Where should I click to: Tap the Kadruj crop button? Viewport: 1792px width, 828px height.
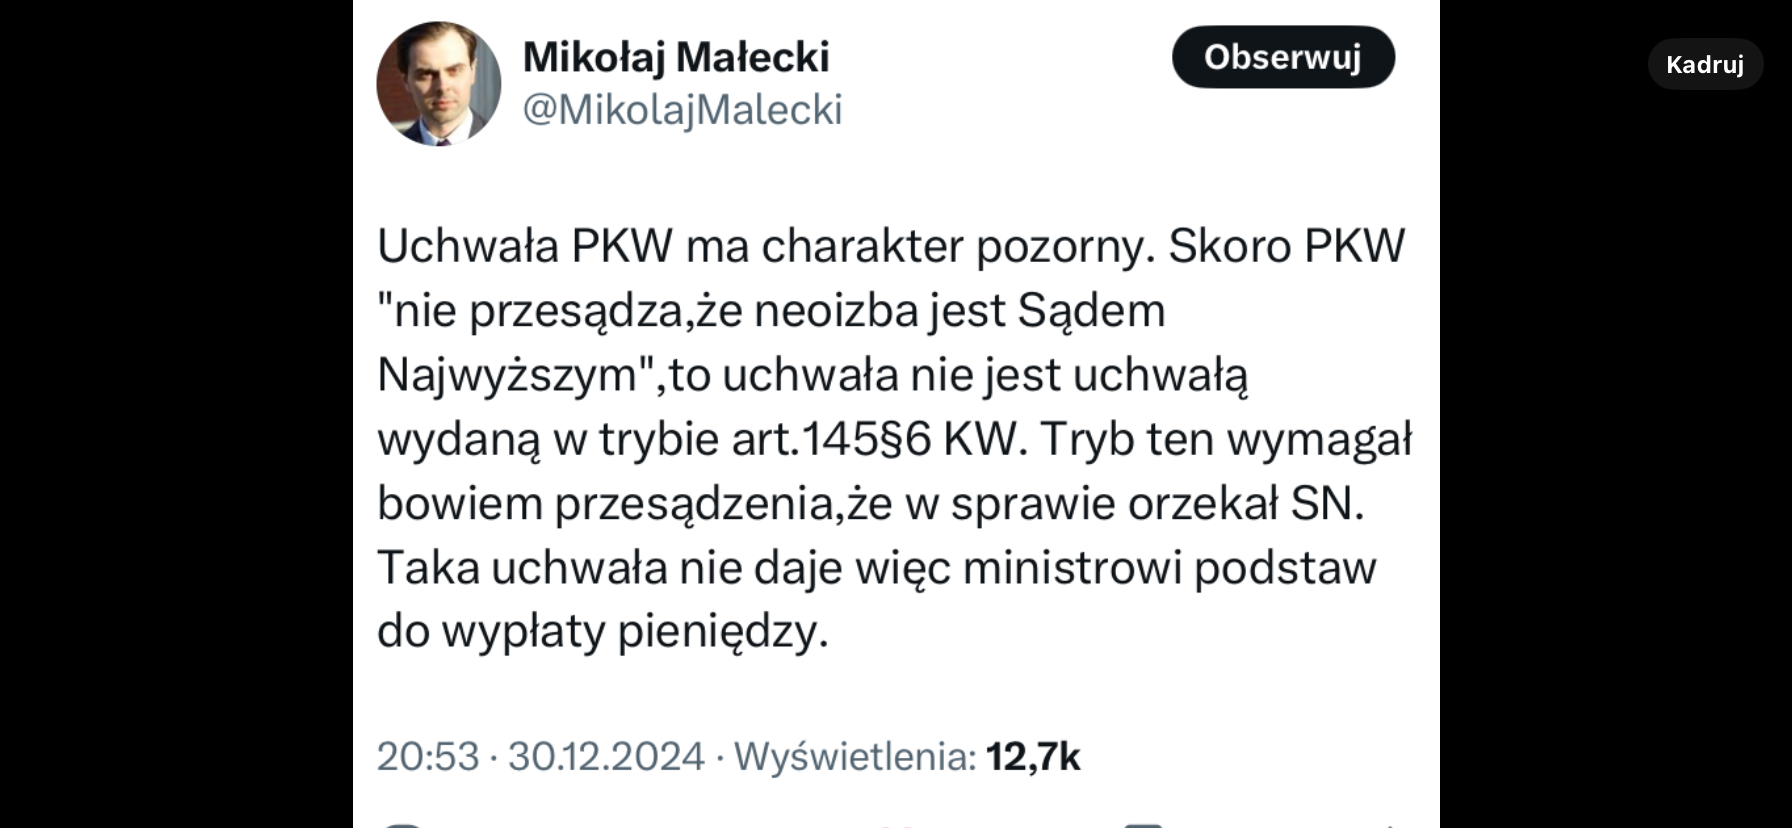coord(1704,65)
